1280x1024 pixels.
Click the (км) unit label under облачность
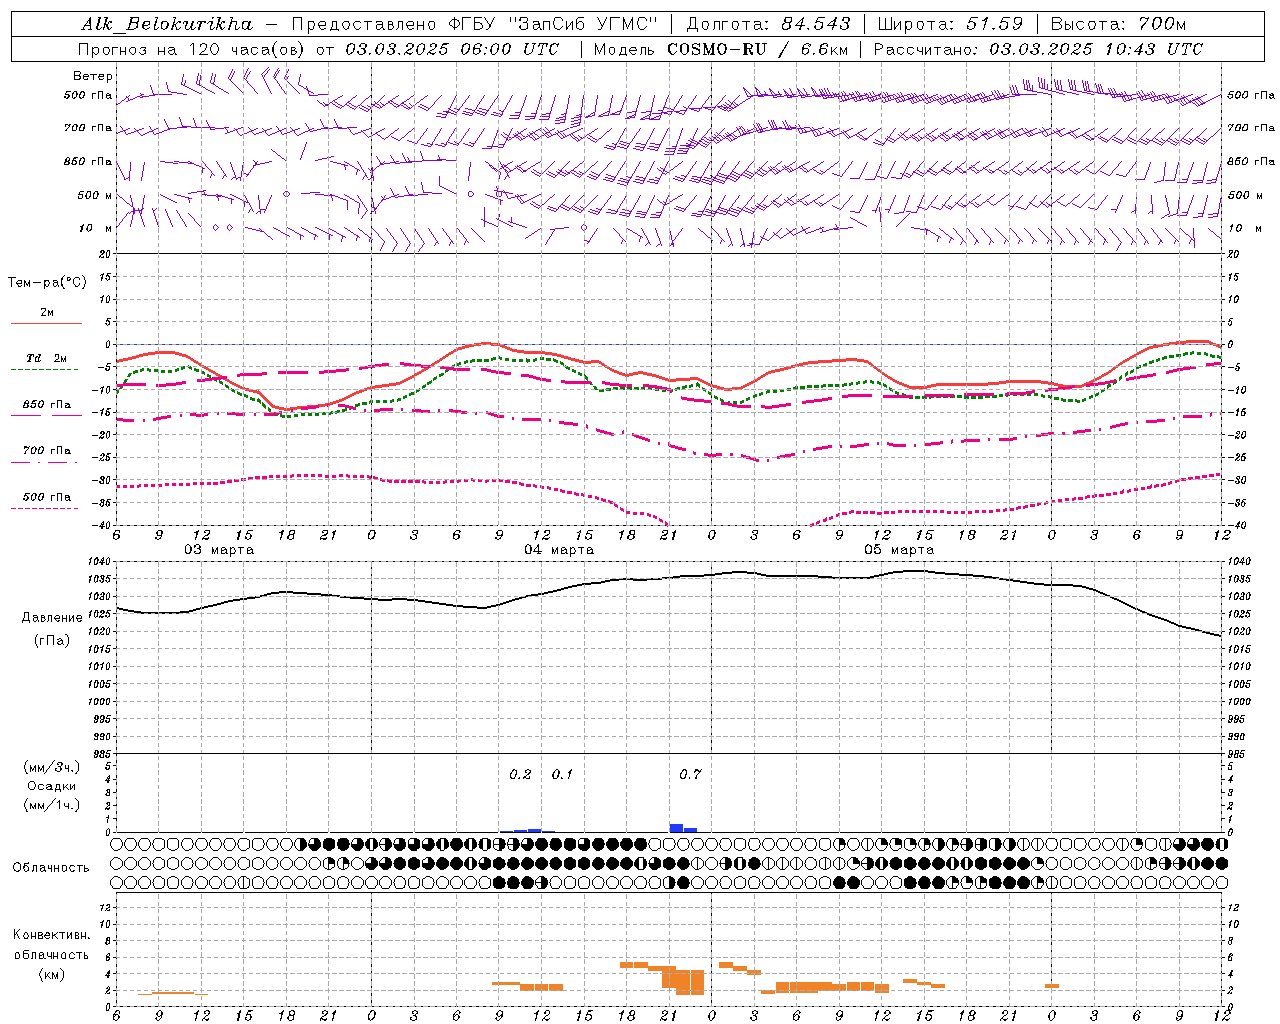(51, 974)
